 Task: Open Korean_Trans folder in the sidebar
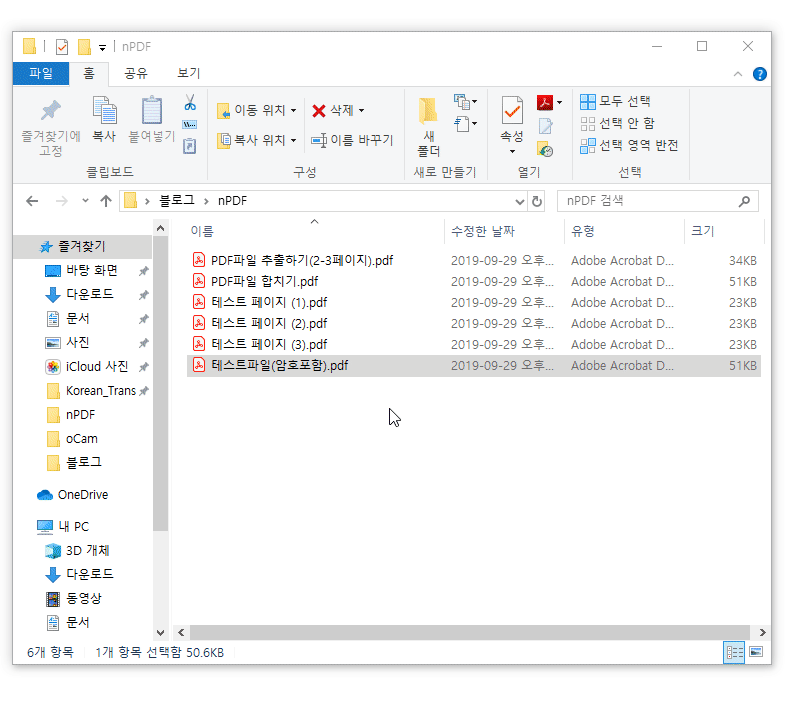tap(91, 391)
